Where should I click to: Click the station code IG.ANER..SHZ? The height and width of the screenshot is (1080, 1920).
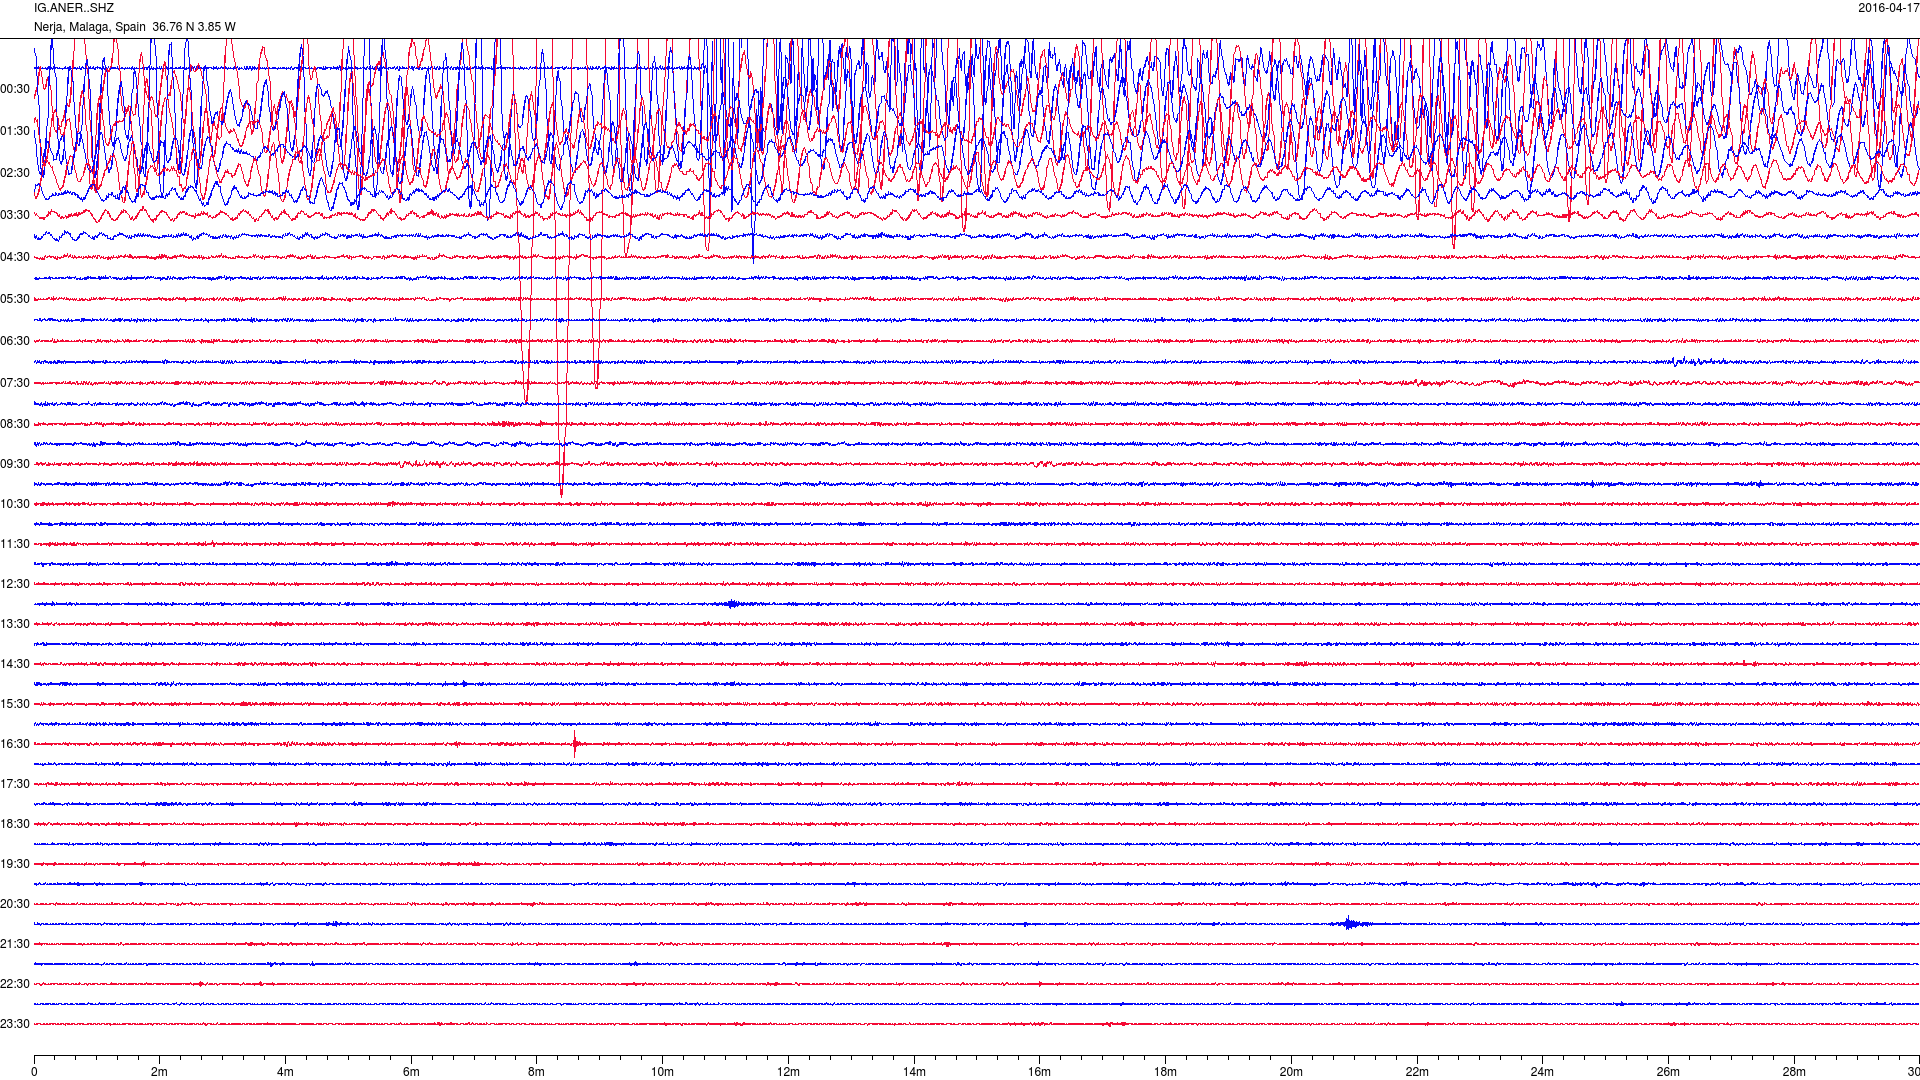pyautogui.click(x=74, y=8)
